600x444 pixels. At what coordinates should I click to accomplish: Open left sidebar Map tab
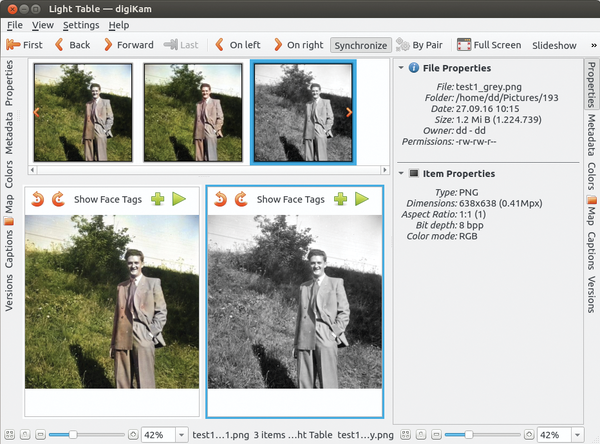coord(9,209)
